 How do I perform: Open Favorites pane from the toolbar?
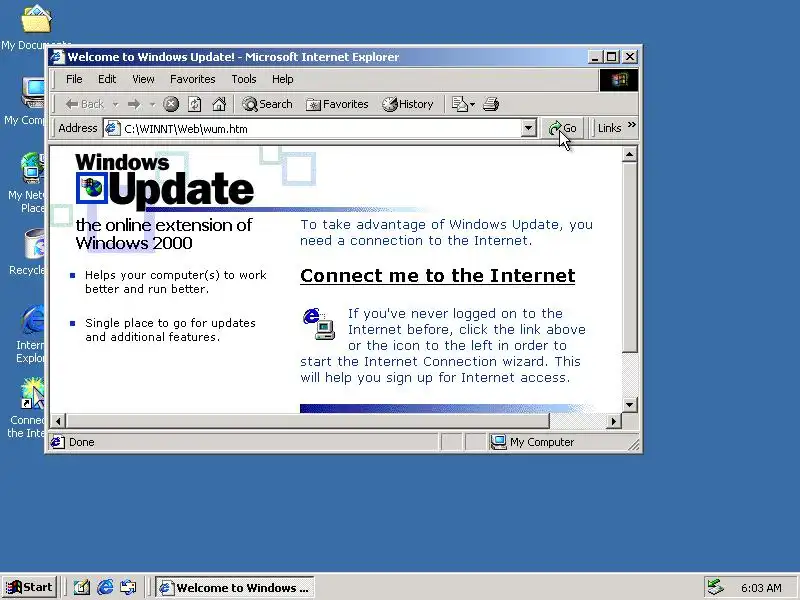pyautogui.click(x=337, y=104)
